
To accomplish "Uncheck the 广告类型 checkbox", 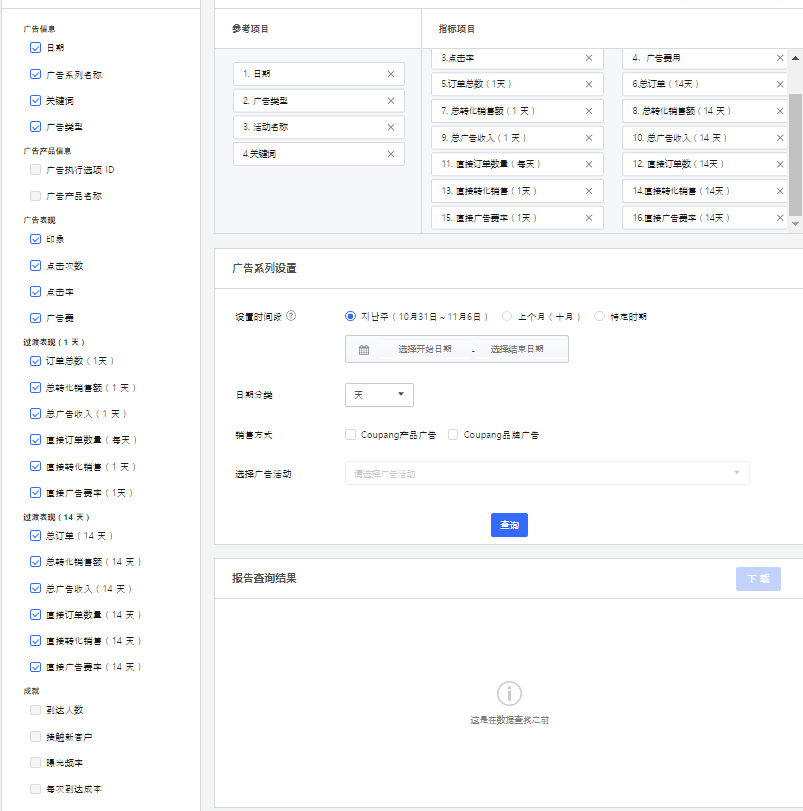I will 35,127.
